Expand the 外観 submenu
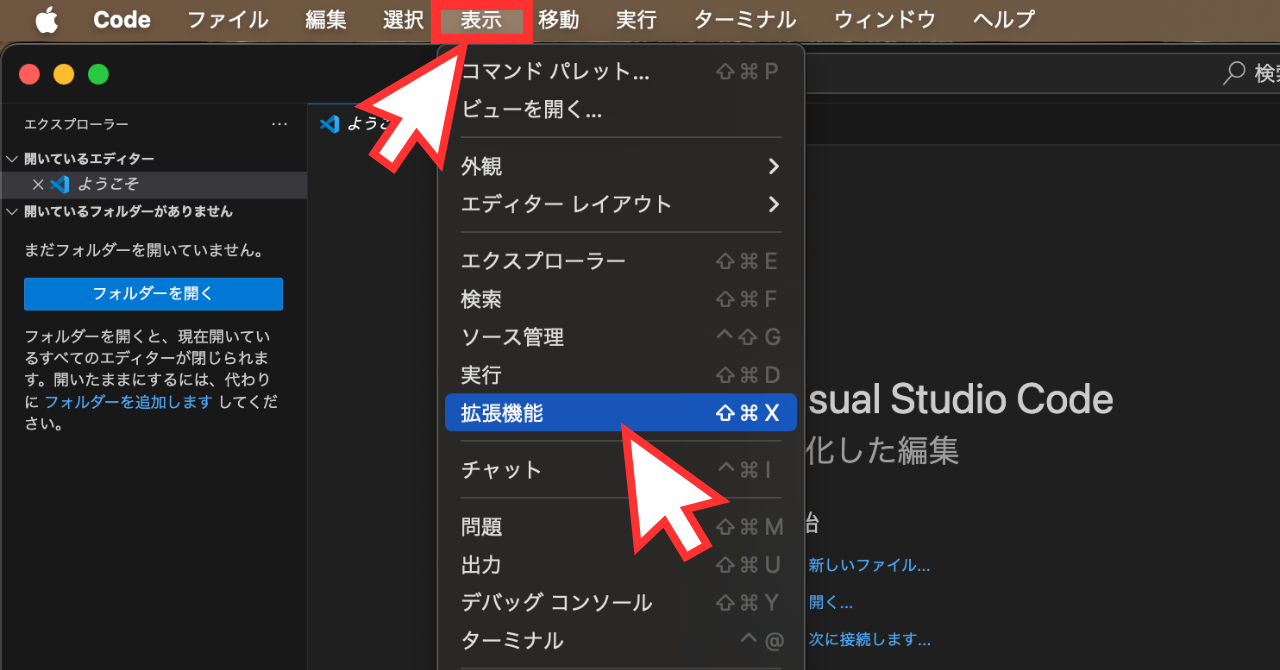 (x=620, y=166)
